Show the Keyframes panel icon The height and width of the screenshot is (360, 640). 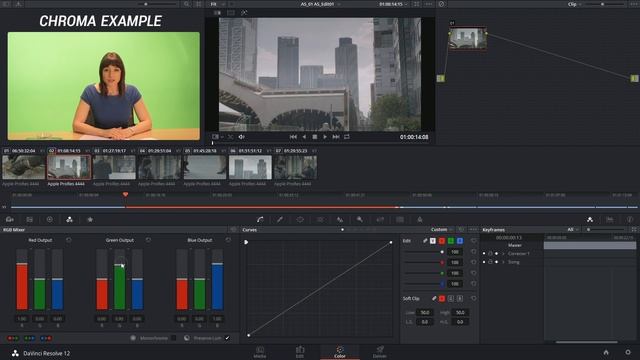pos(590,220)
